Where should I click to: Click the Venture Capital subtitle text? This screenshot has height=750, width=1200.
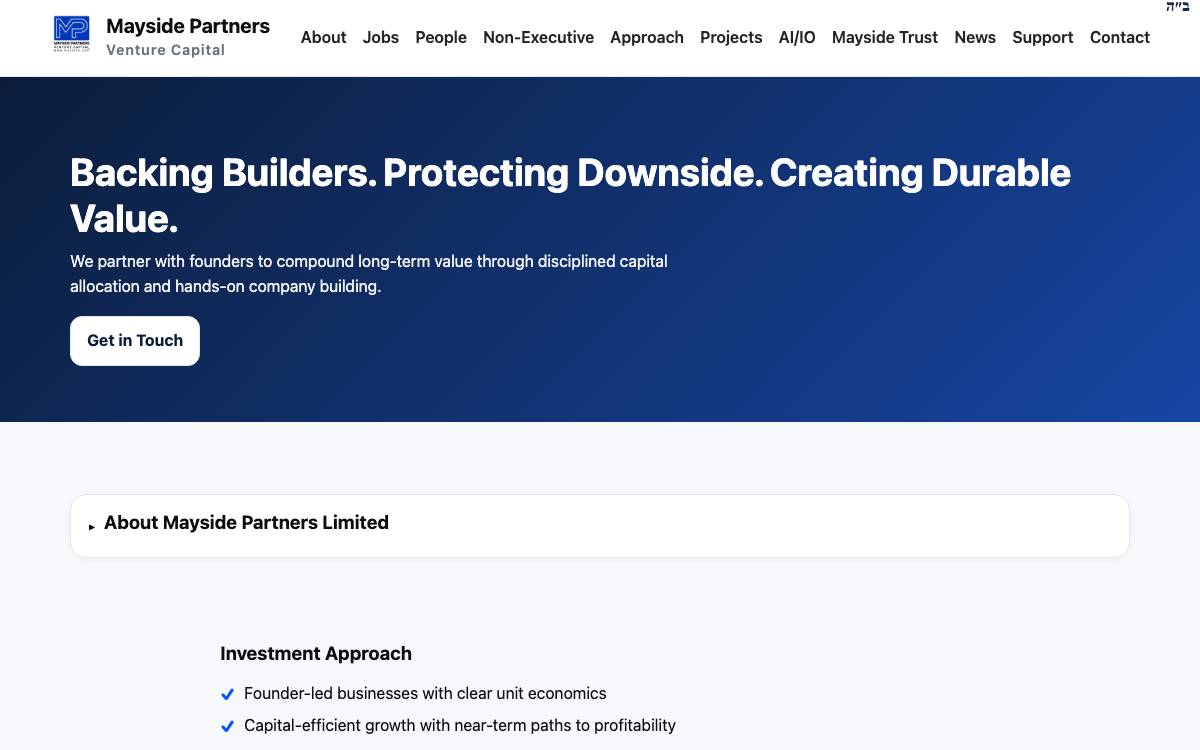(166, 50)
